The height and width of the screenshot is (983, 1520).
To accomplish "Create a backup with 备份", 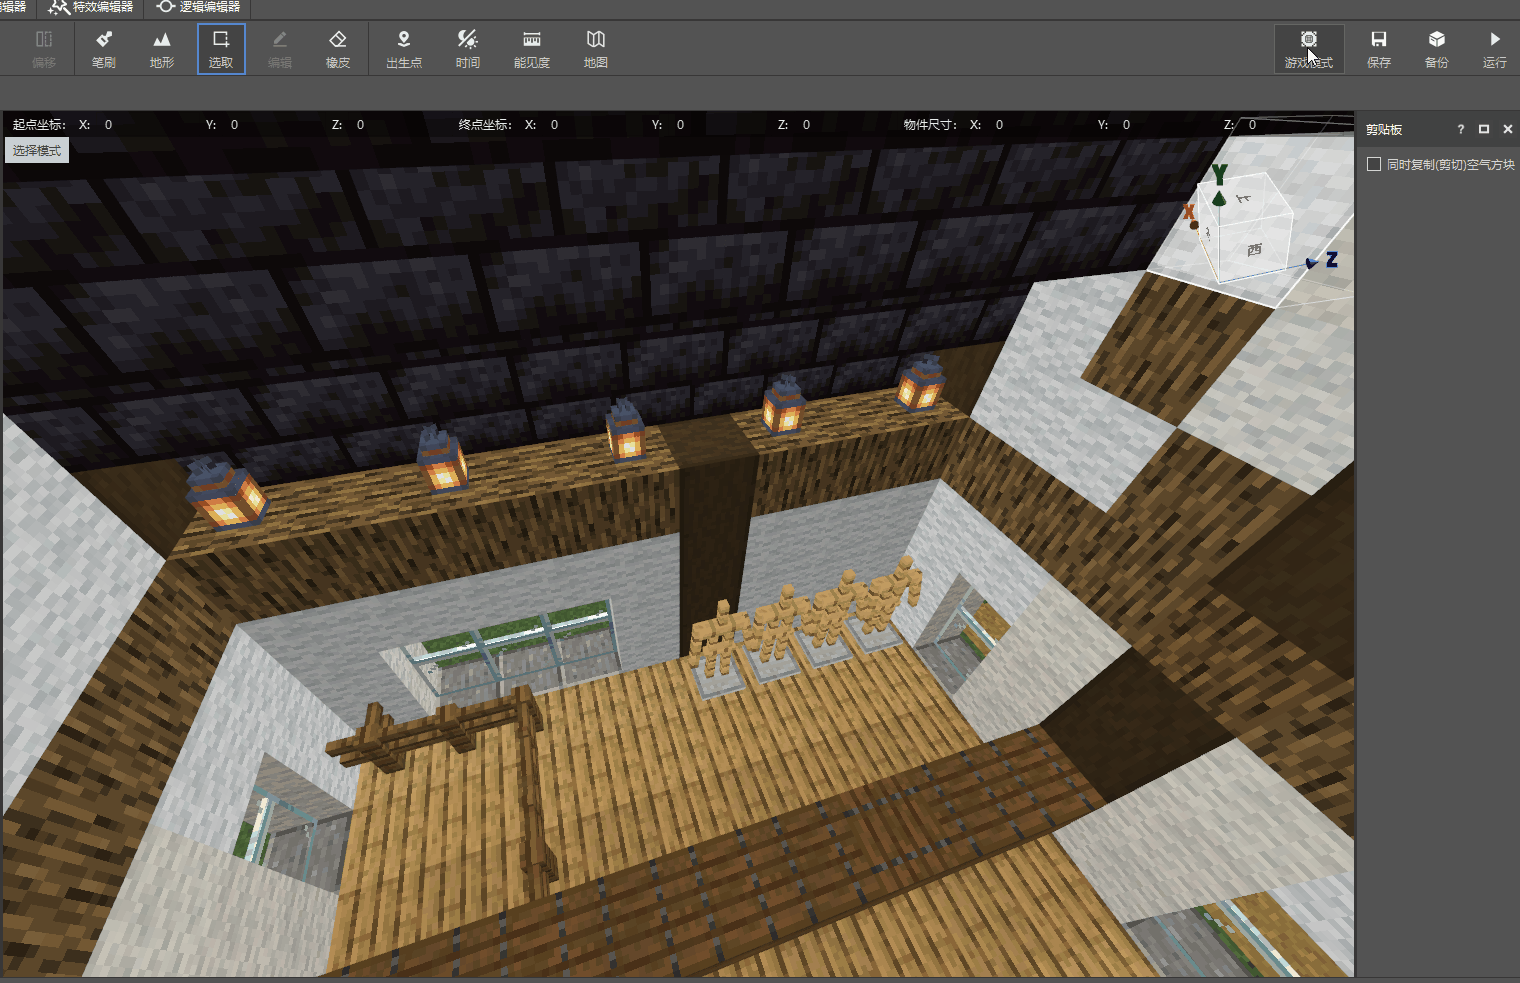I will point(1437,49).
